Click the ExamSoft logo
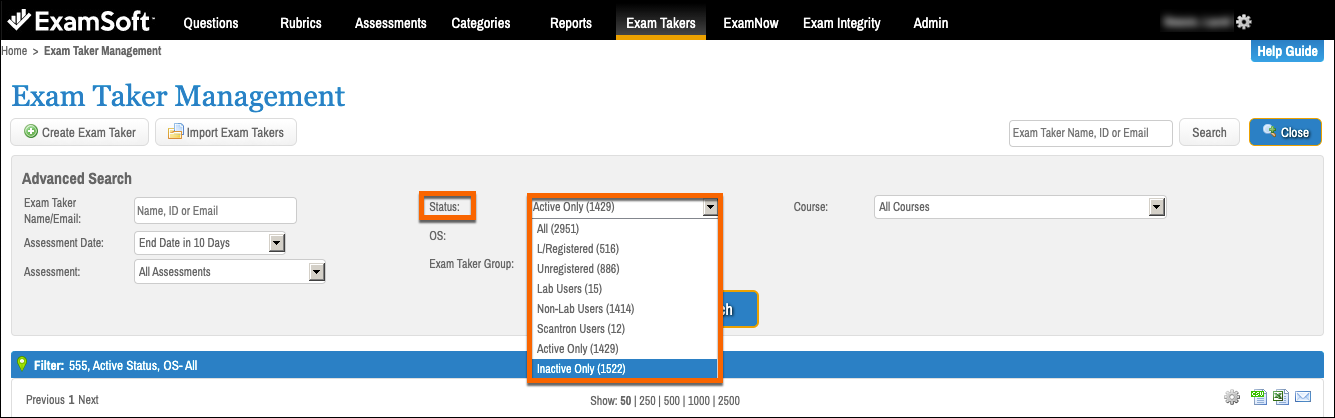 point(80,20)
